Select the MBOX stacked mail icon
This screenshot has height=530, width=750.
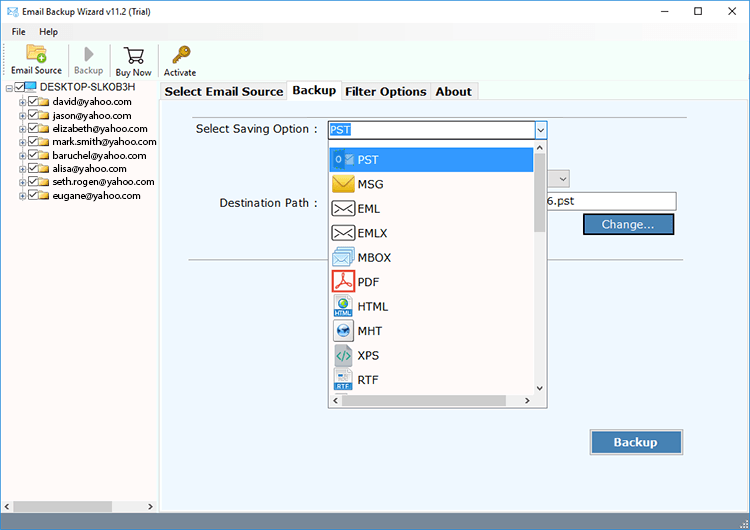click(x=343, y=257)
